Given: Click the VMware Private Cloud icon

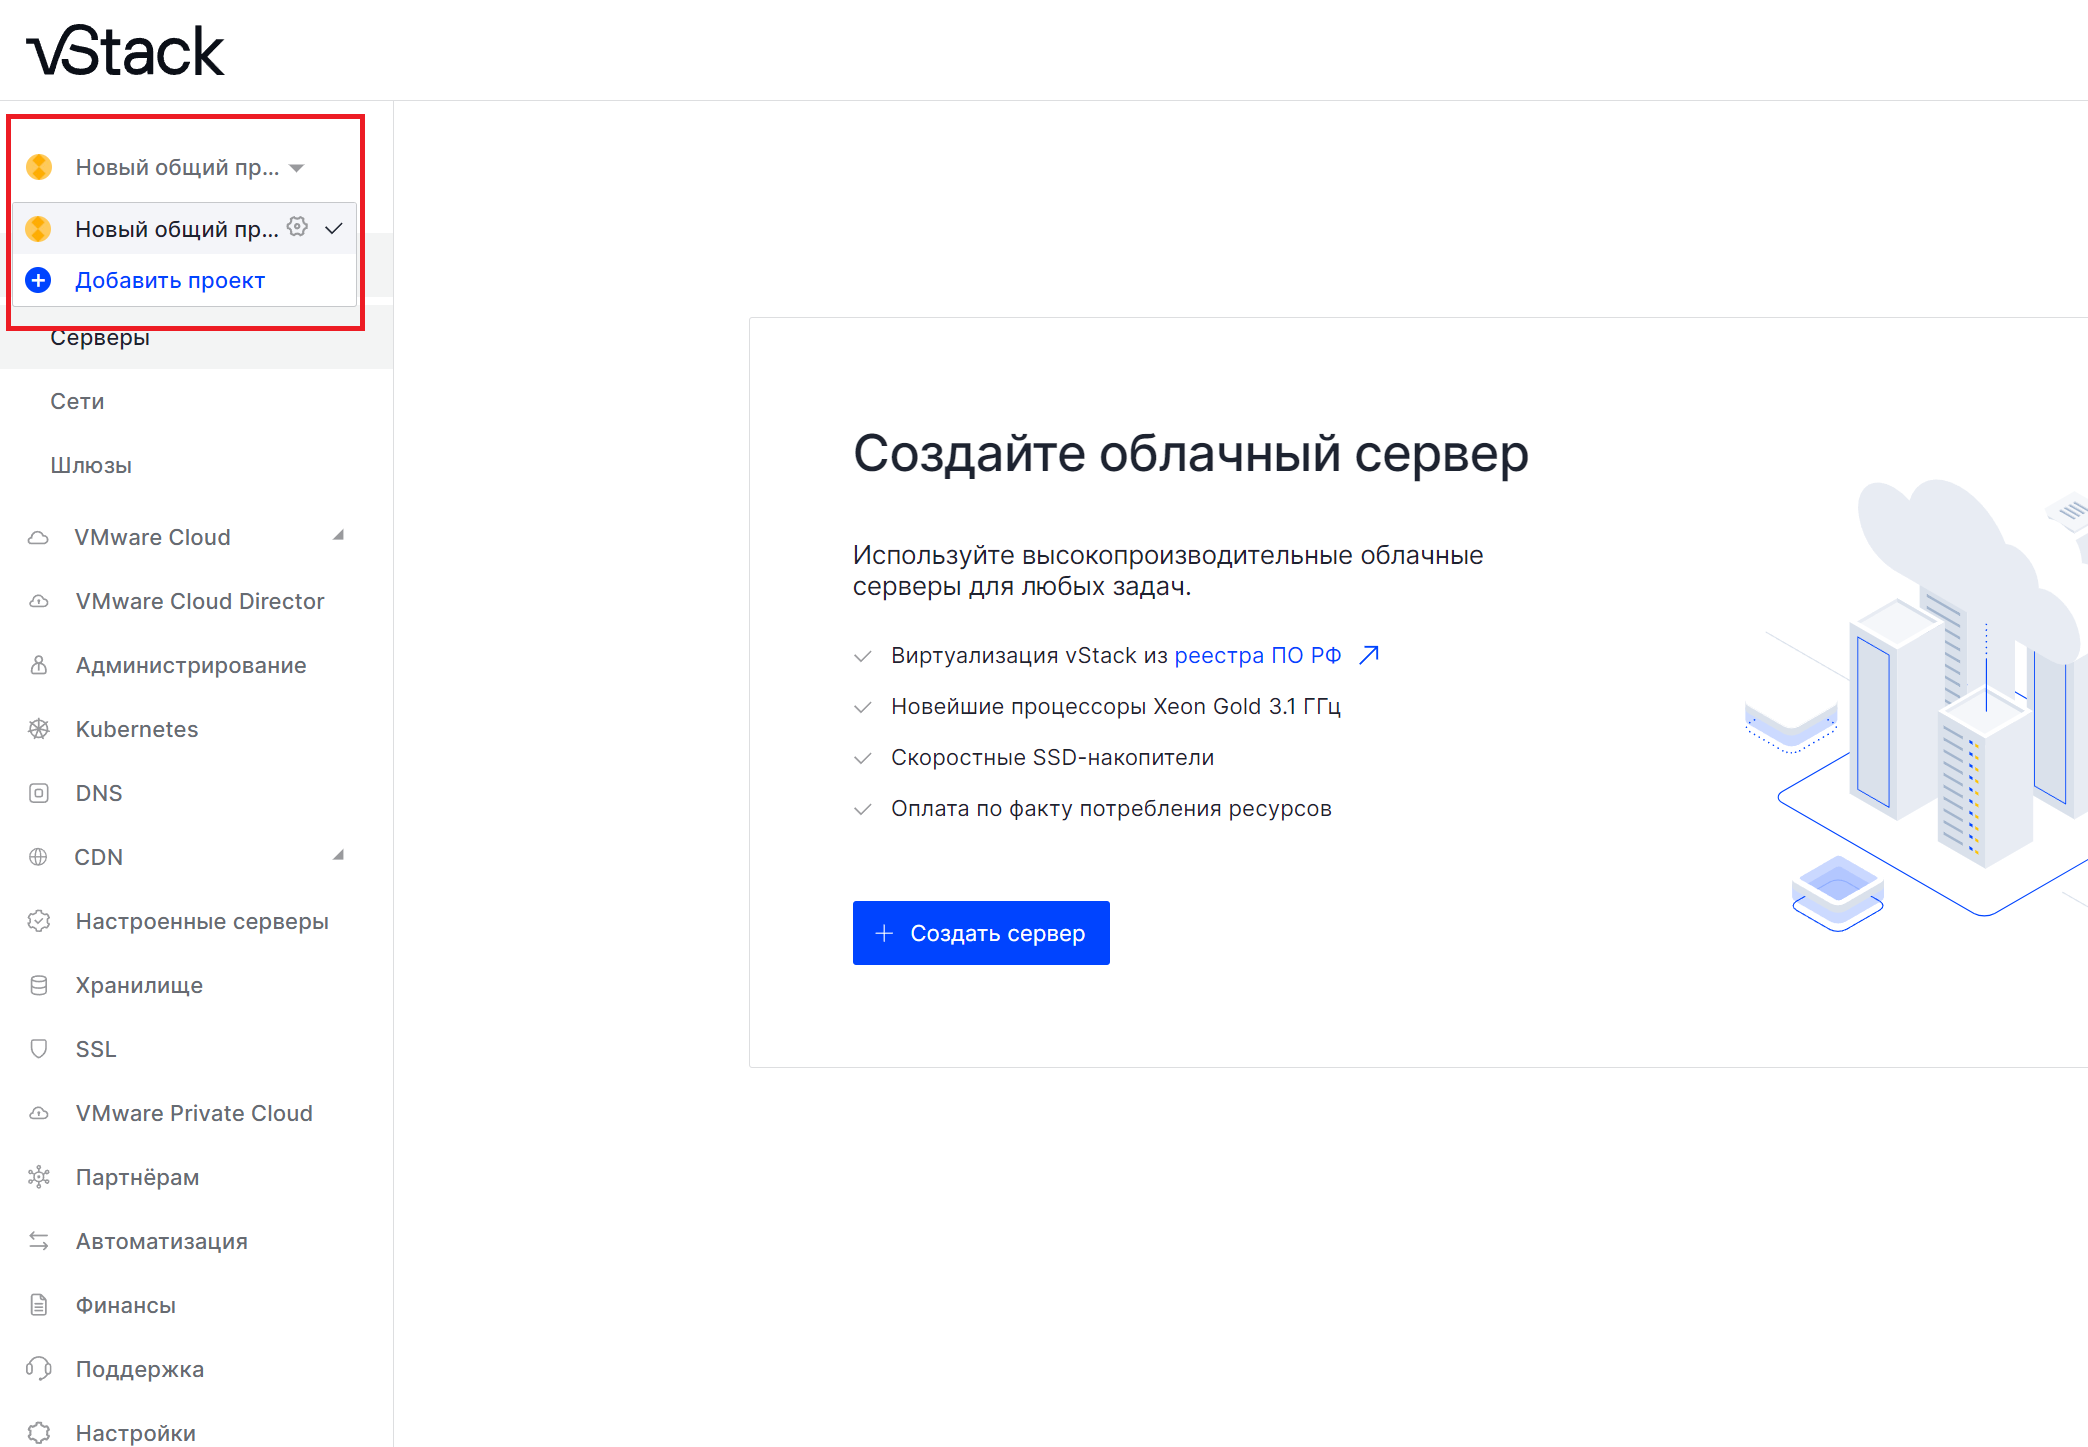Looking at the screenshot, I should (x=38, y=1113).
